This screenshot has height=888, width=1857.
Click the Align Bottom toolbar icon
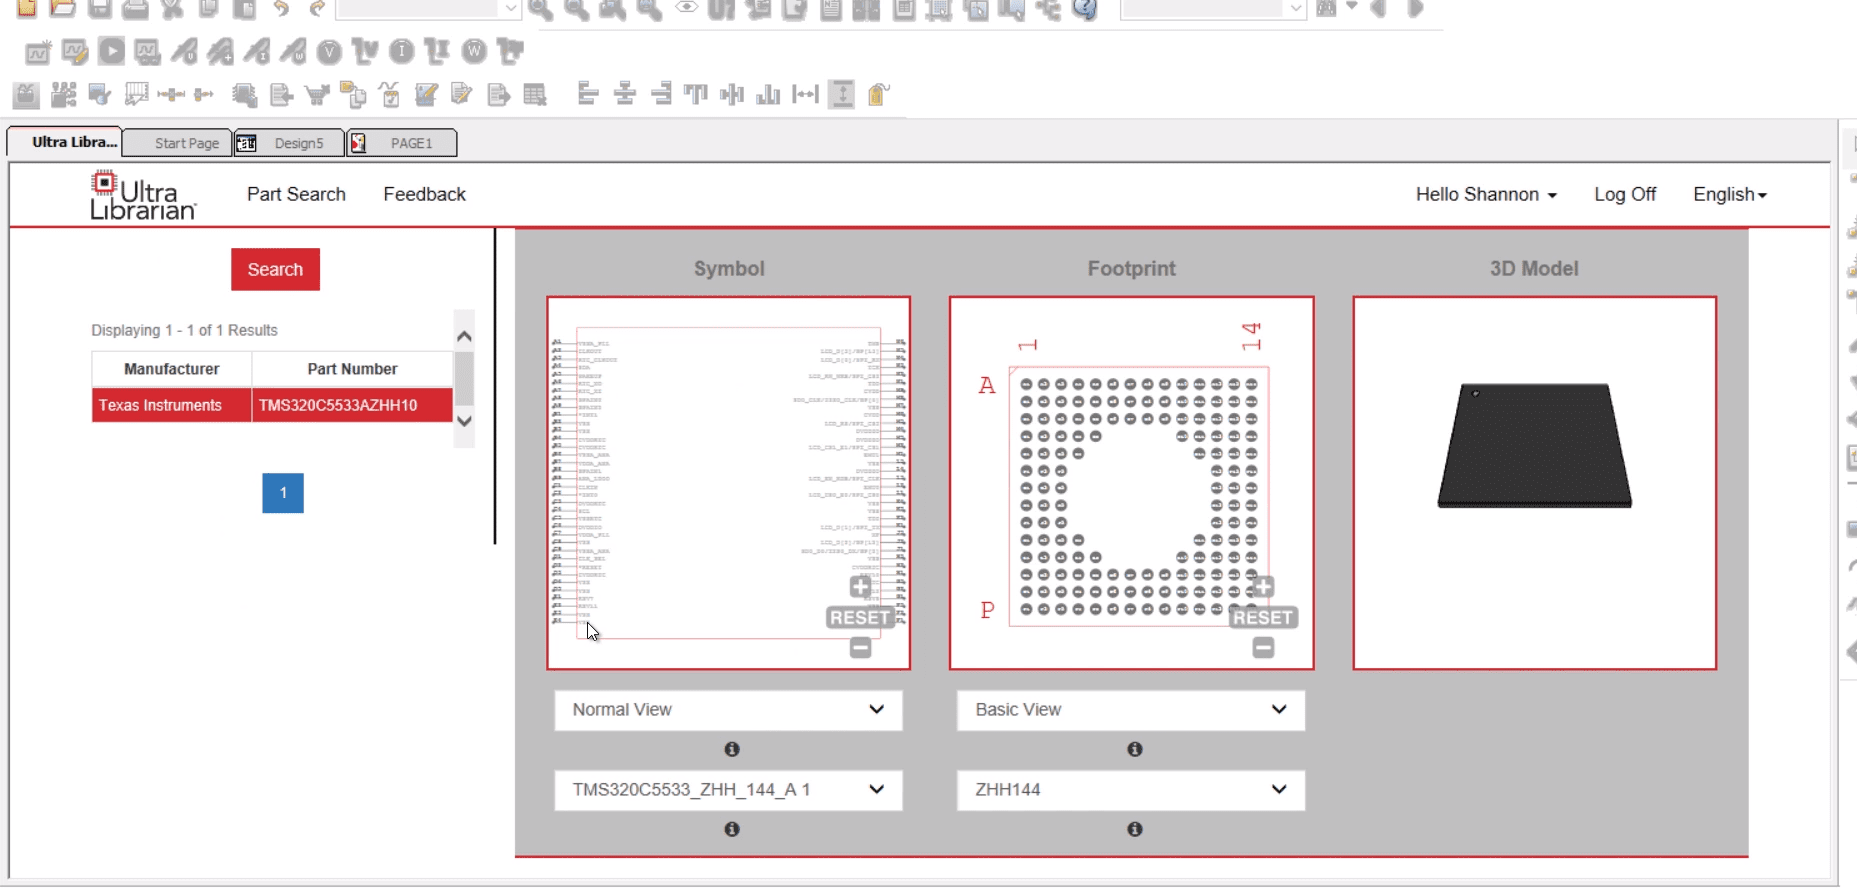point(768,94)
